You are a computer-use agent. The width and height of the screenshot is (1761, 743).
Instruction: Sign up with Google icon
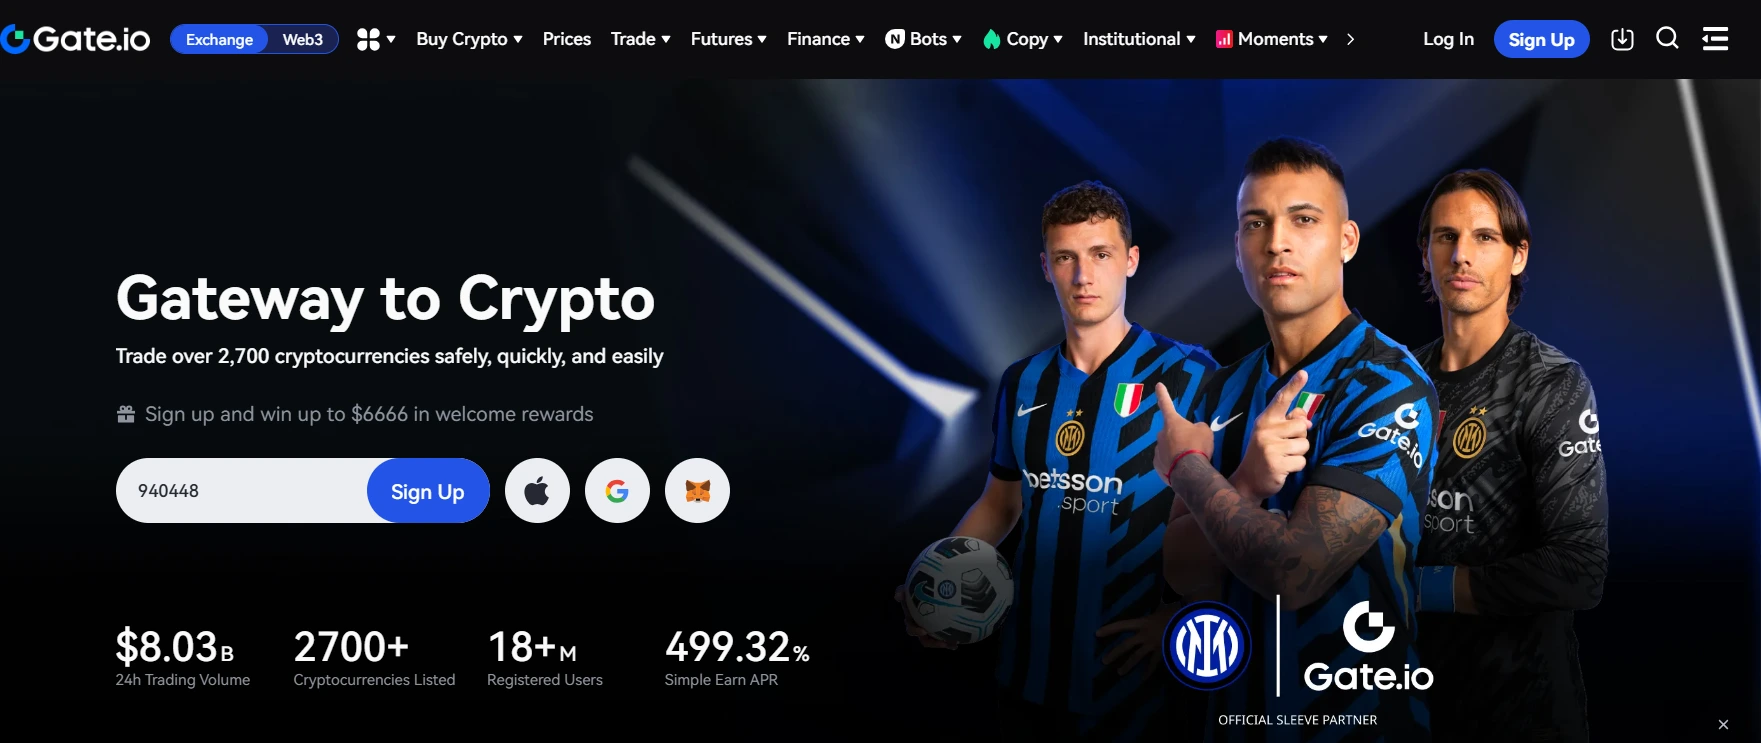coord(617,490)
